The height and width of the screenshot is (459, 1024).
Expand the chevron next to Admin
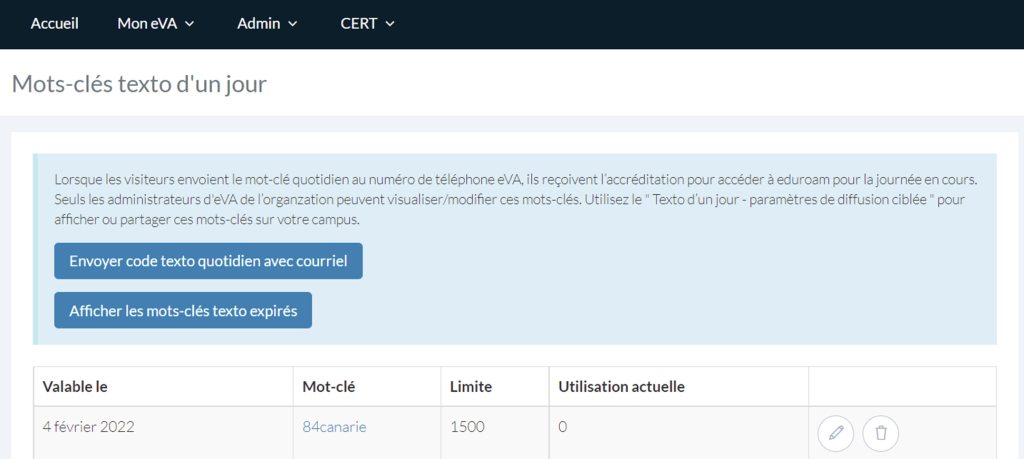click(x=293, y=24)
